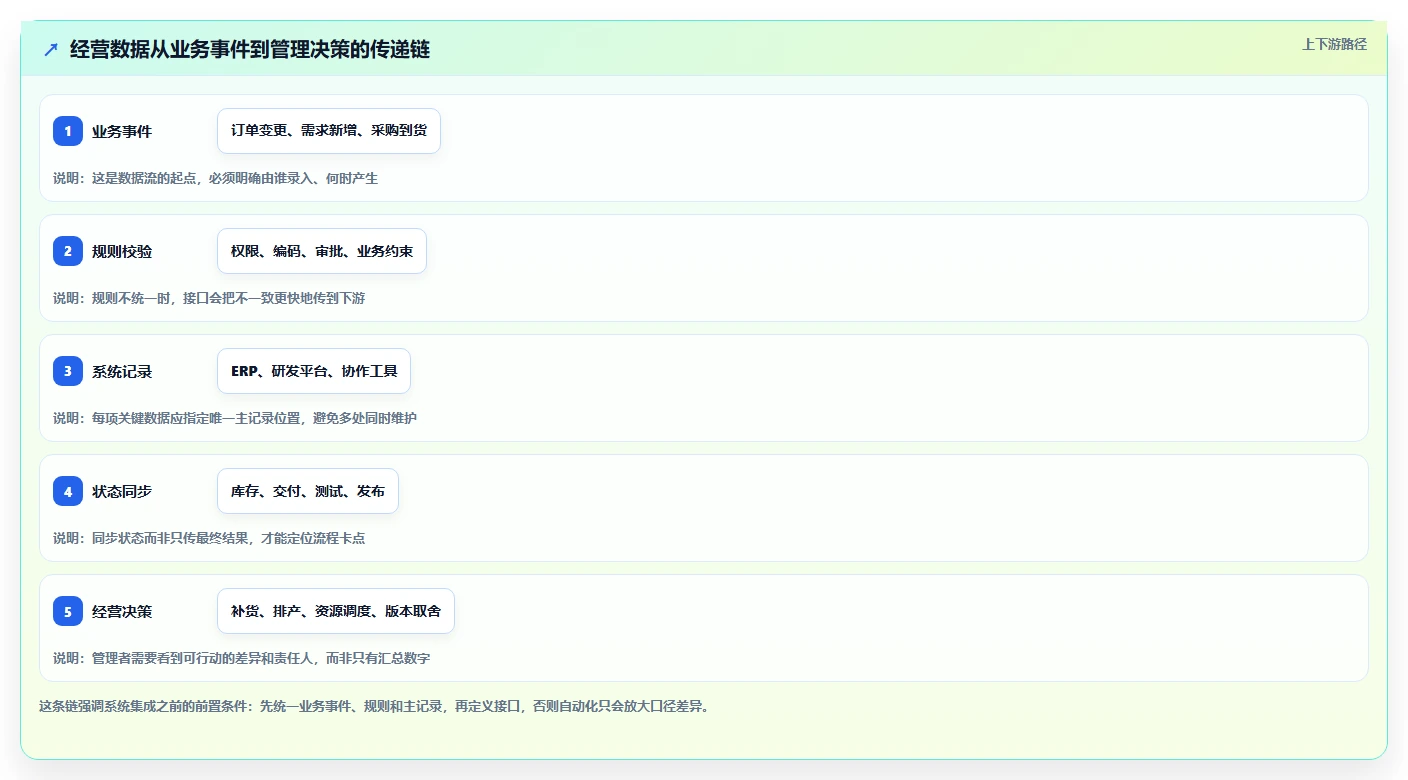1408x780 pixels.
Task: Click the note about 可行动的差异和责任人
Action: (x=242, y=658)
